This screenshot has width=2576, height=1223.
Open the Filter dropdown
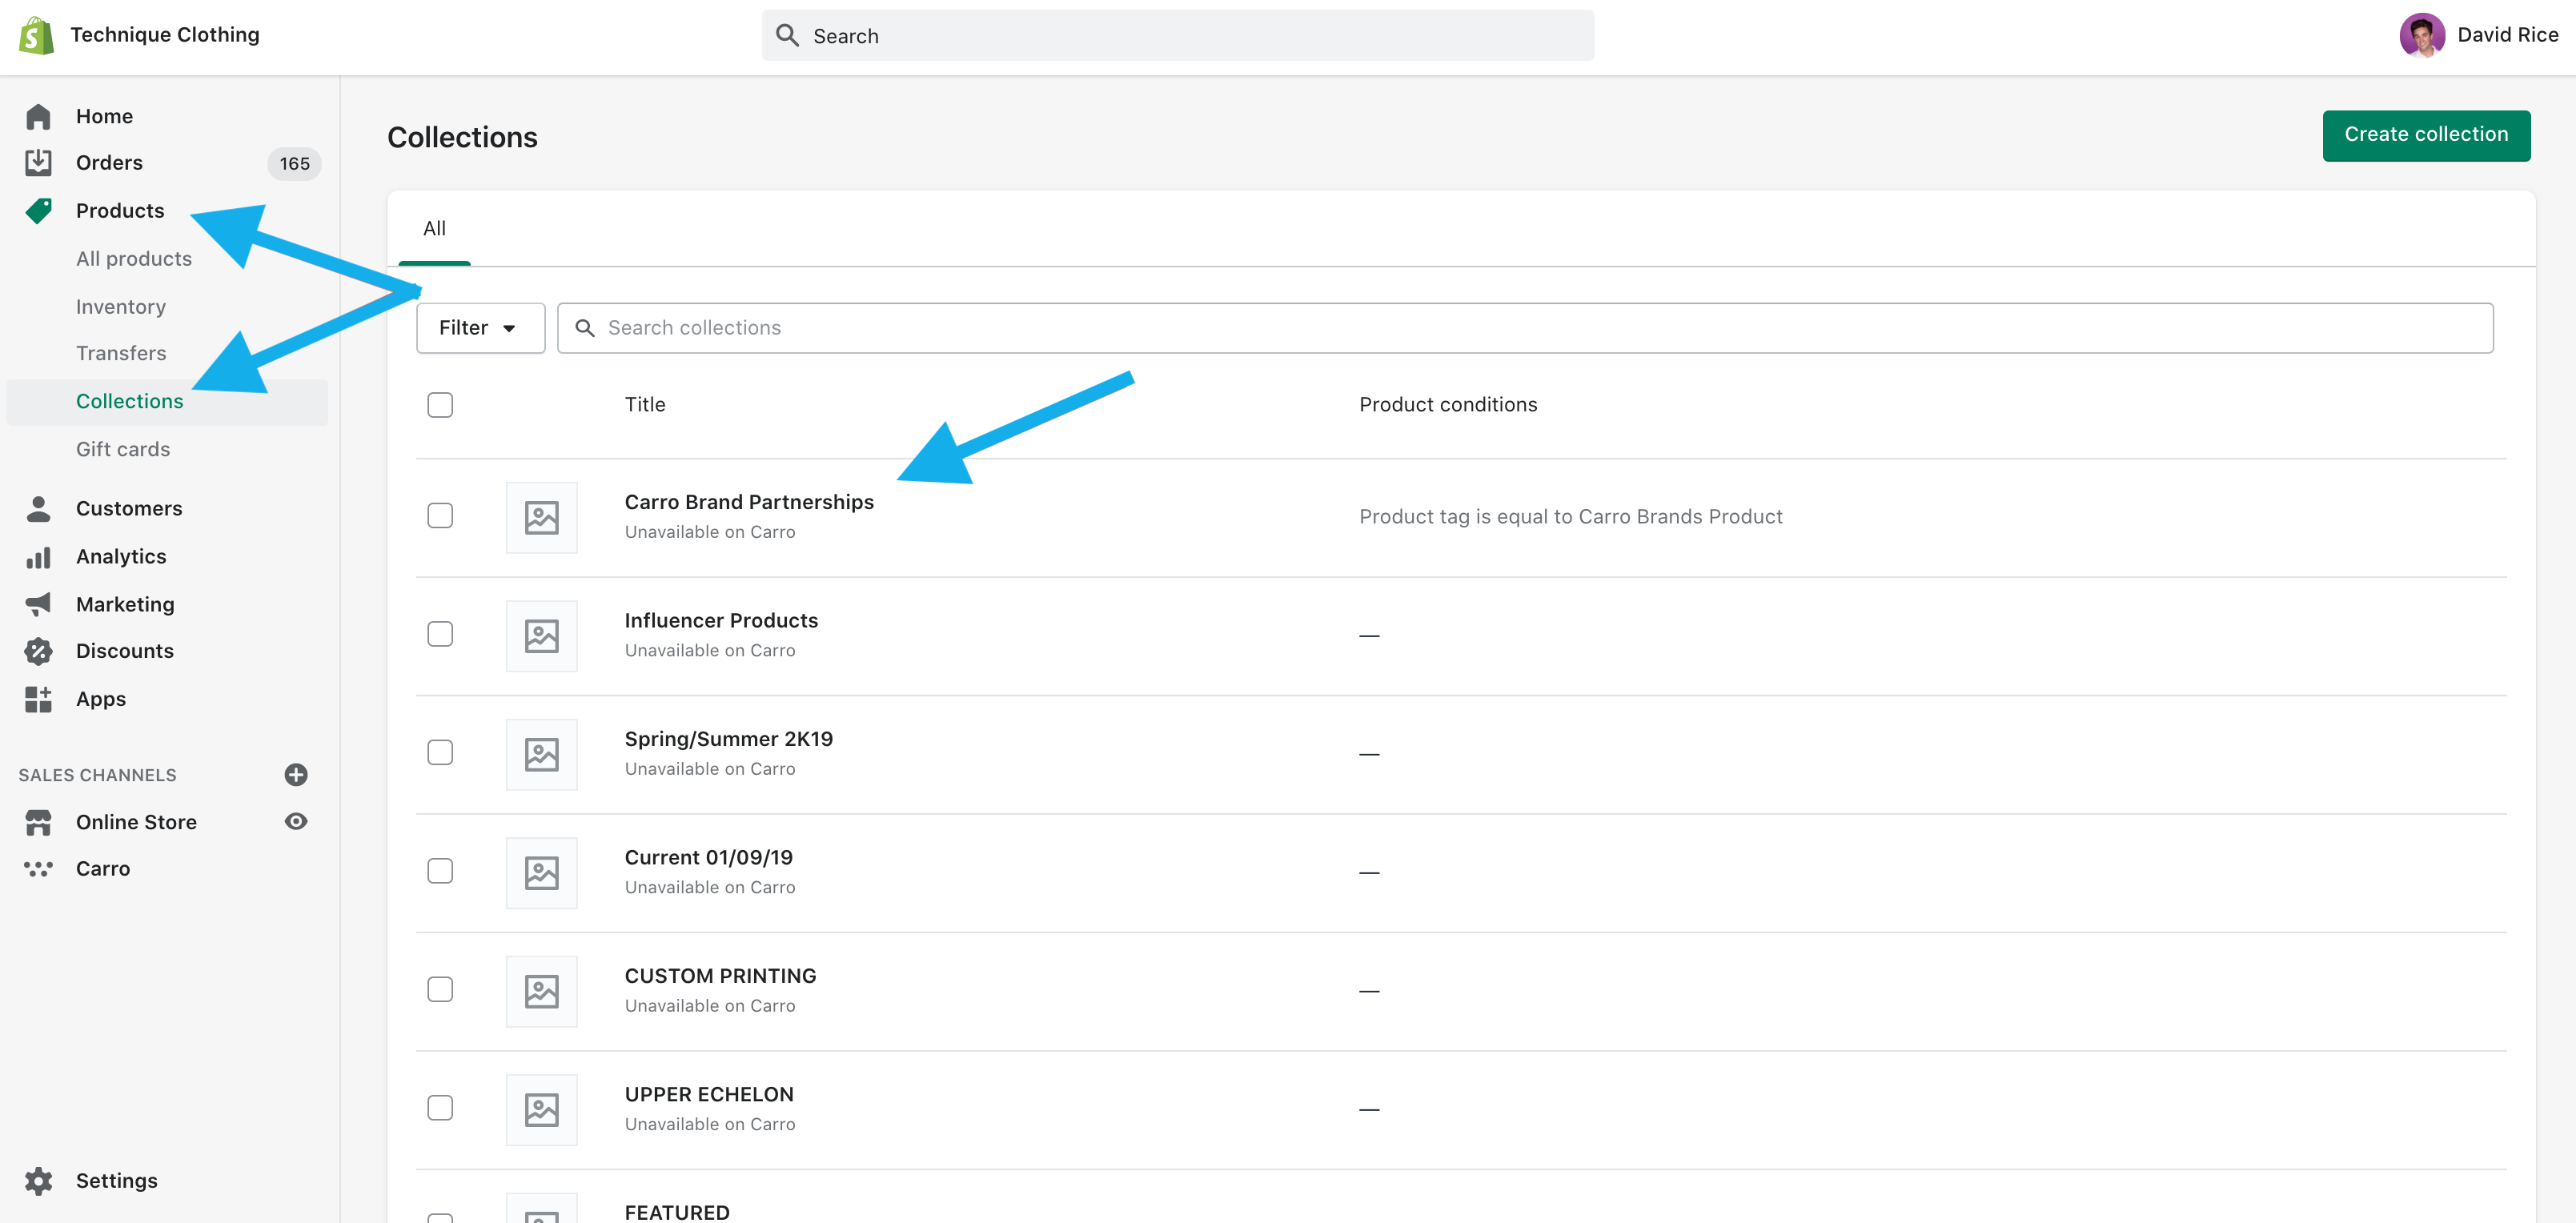[480, 328]
